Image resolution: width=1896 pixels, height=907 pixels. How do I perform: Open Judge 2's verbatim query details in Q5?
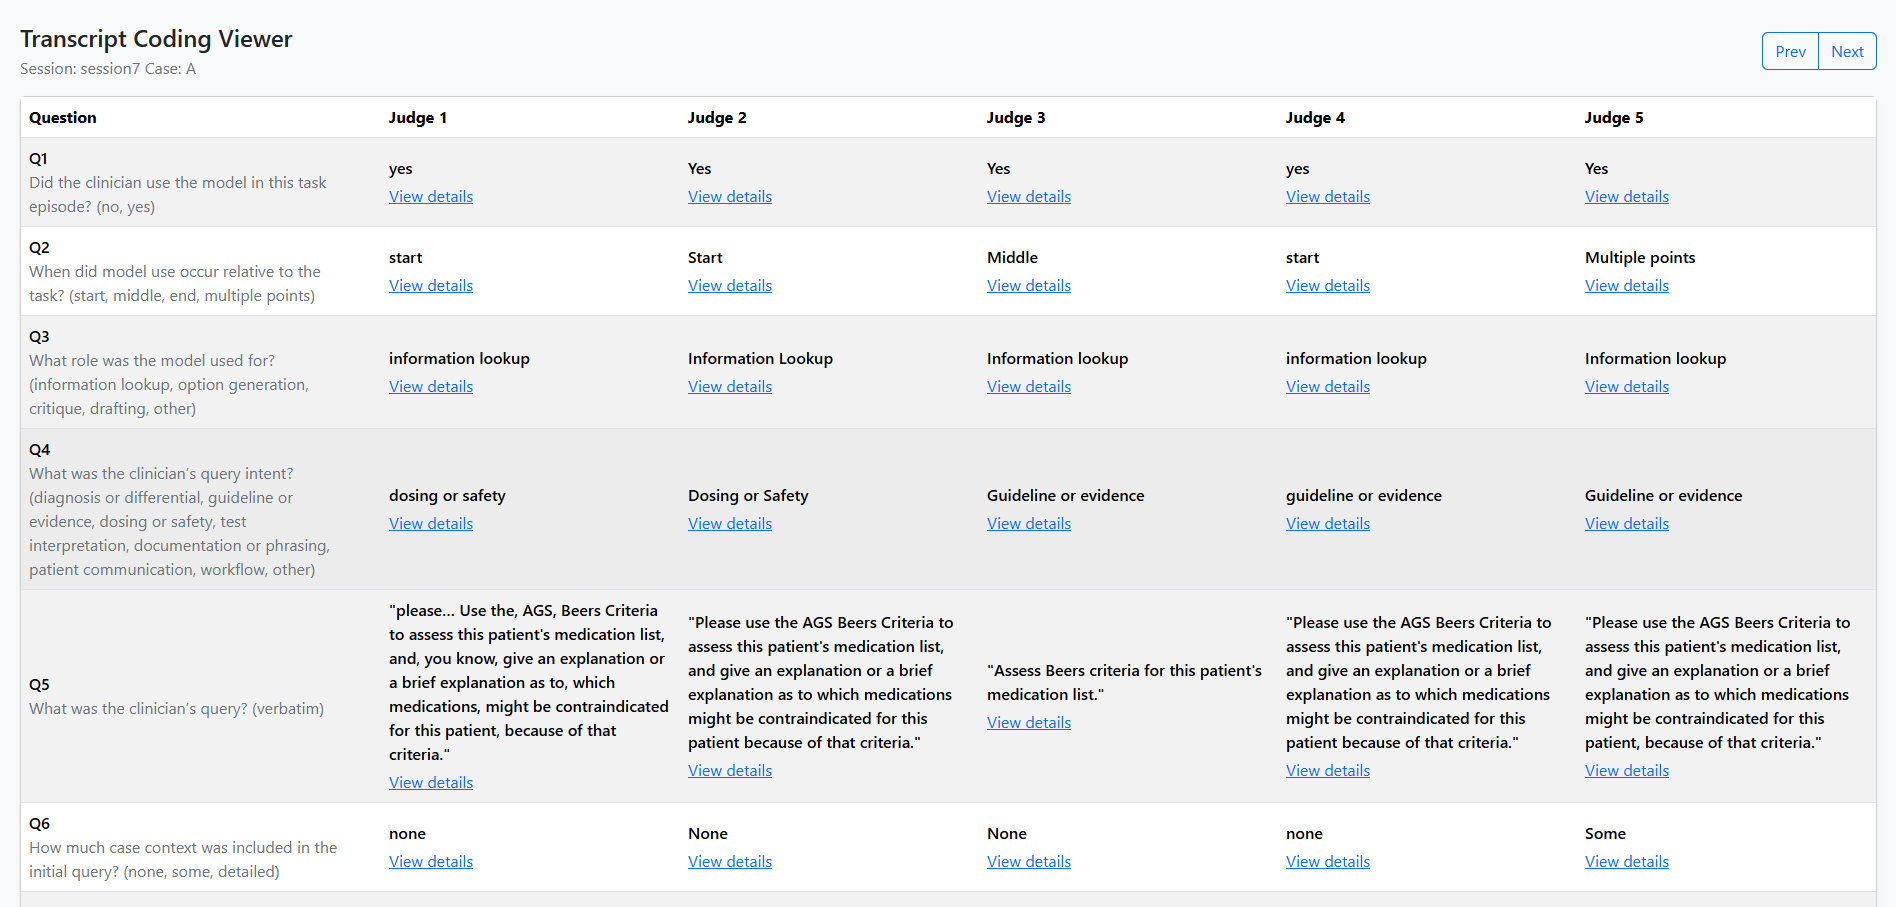[x=729, y=770]
